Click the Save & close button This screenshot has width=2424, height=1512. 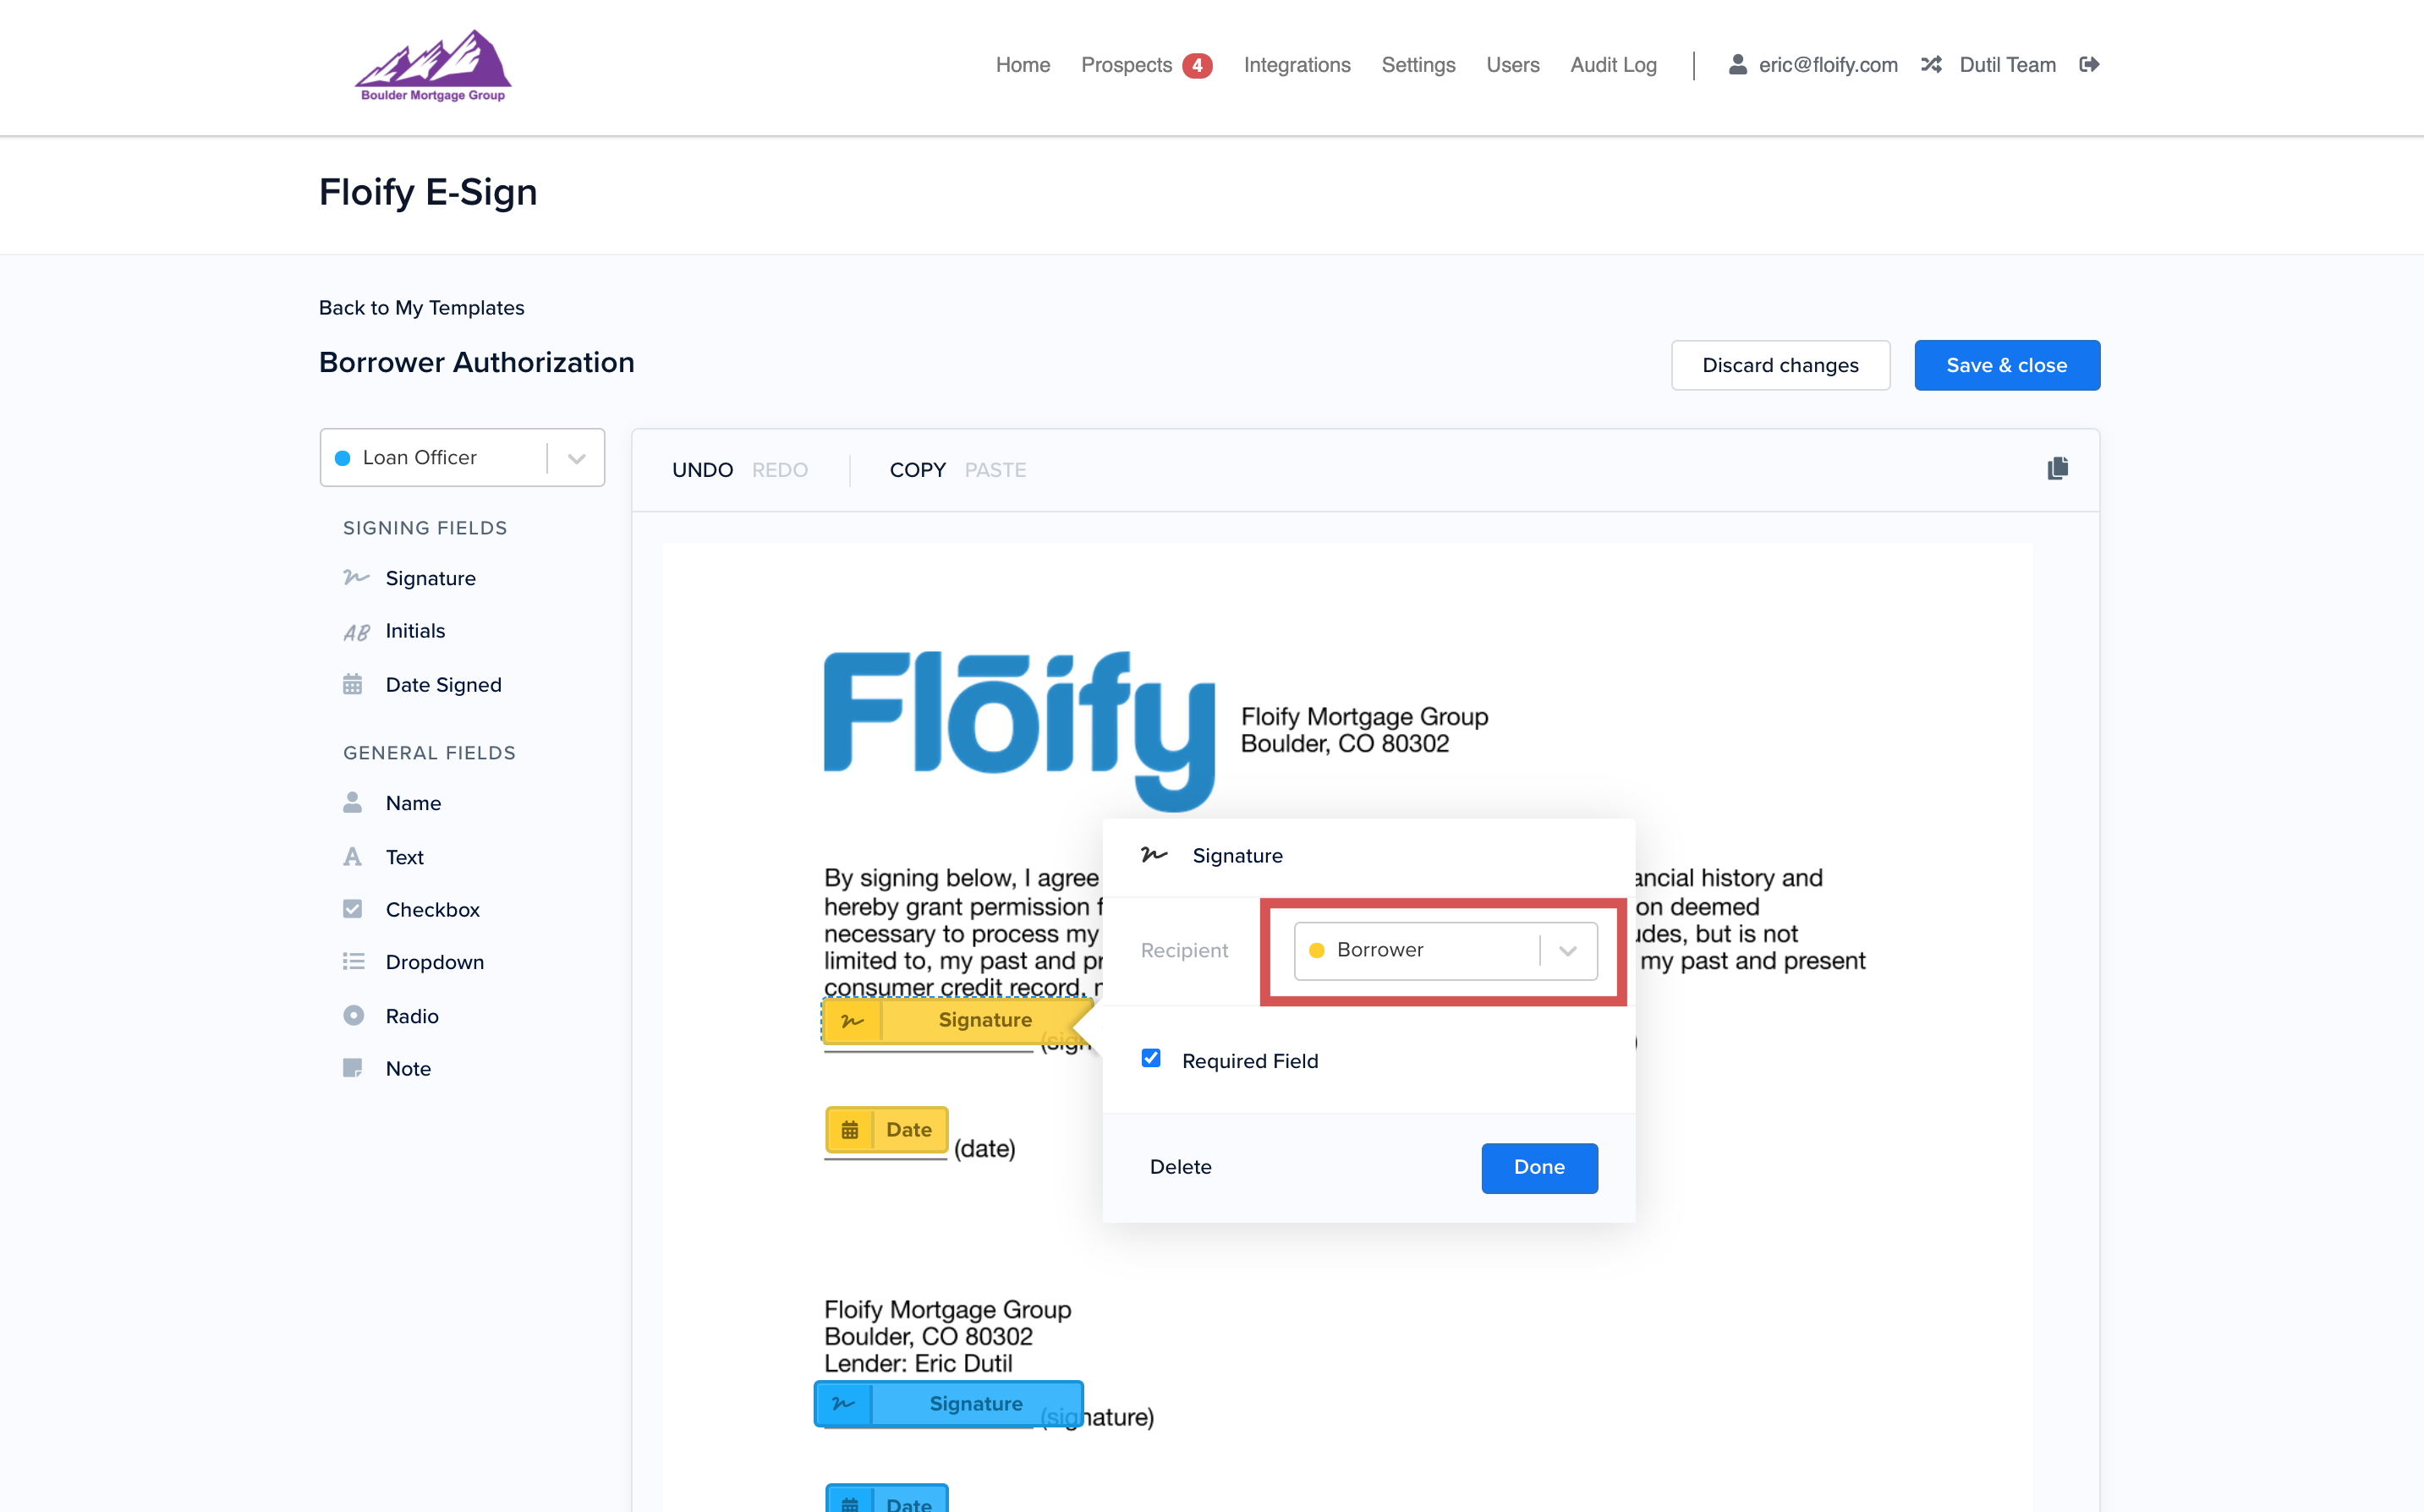pos(2006,366)
